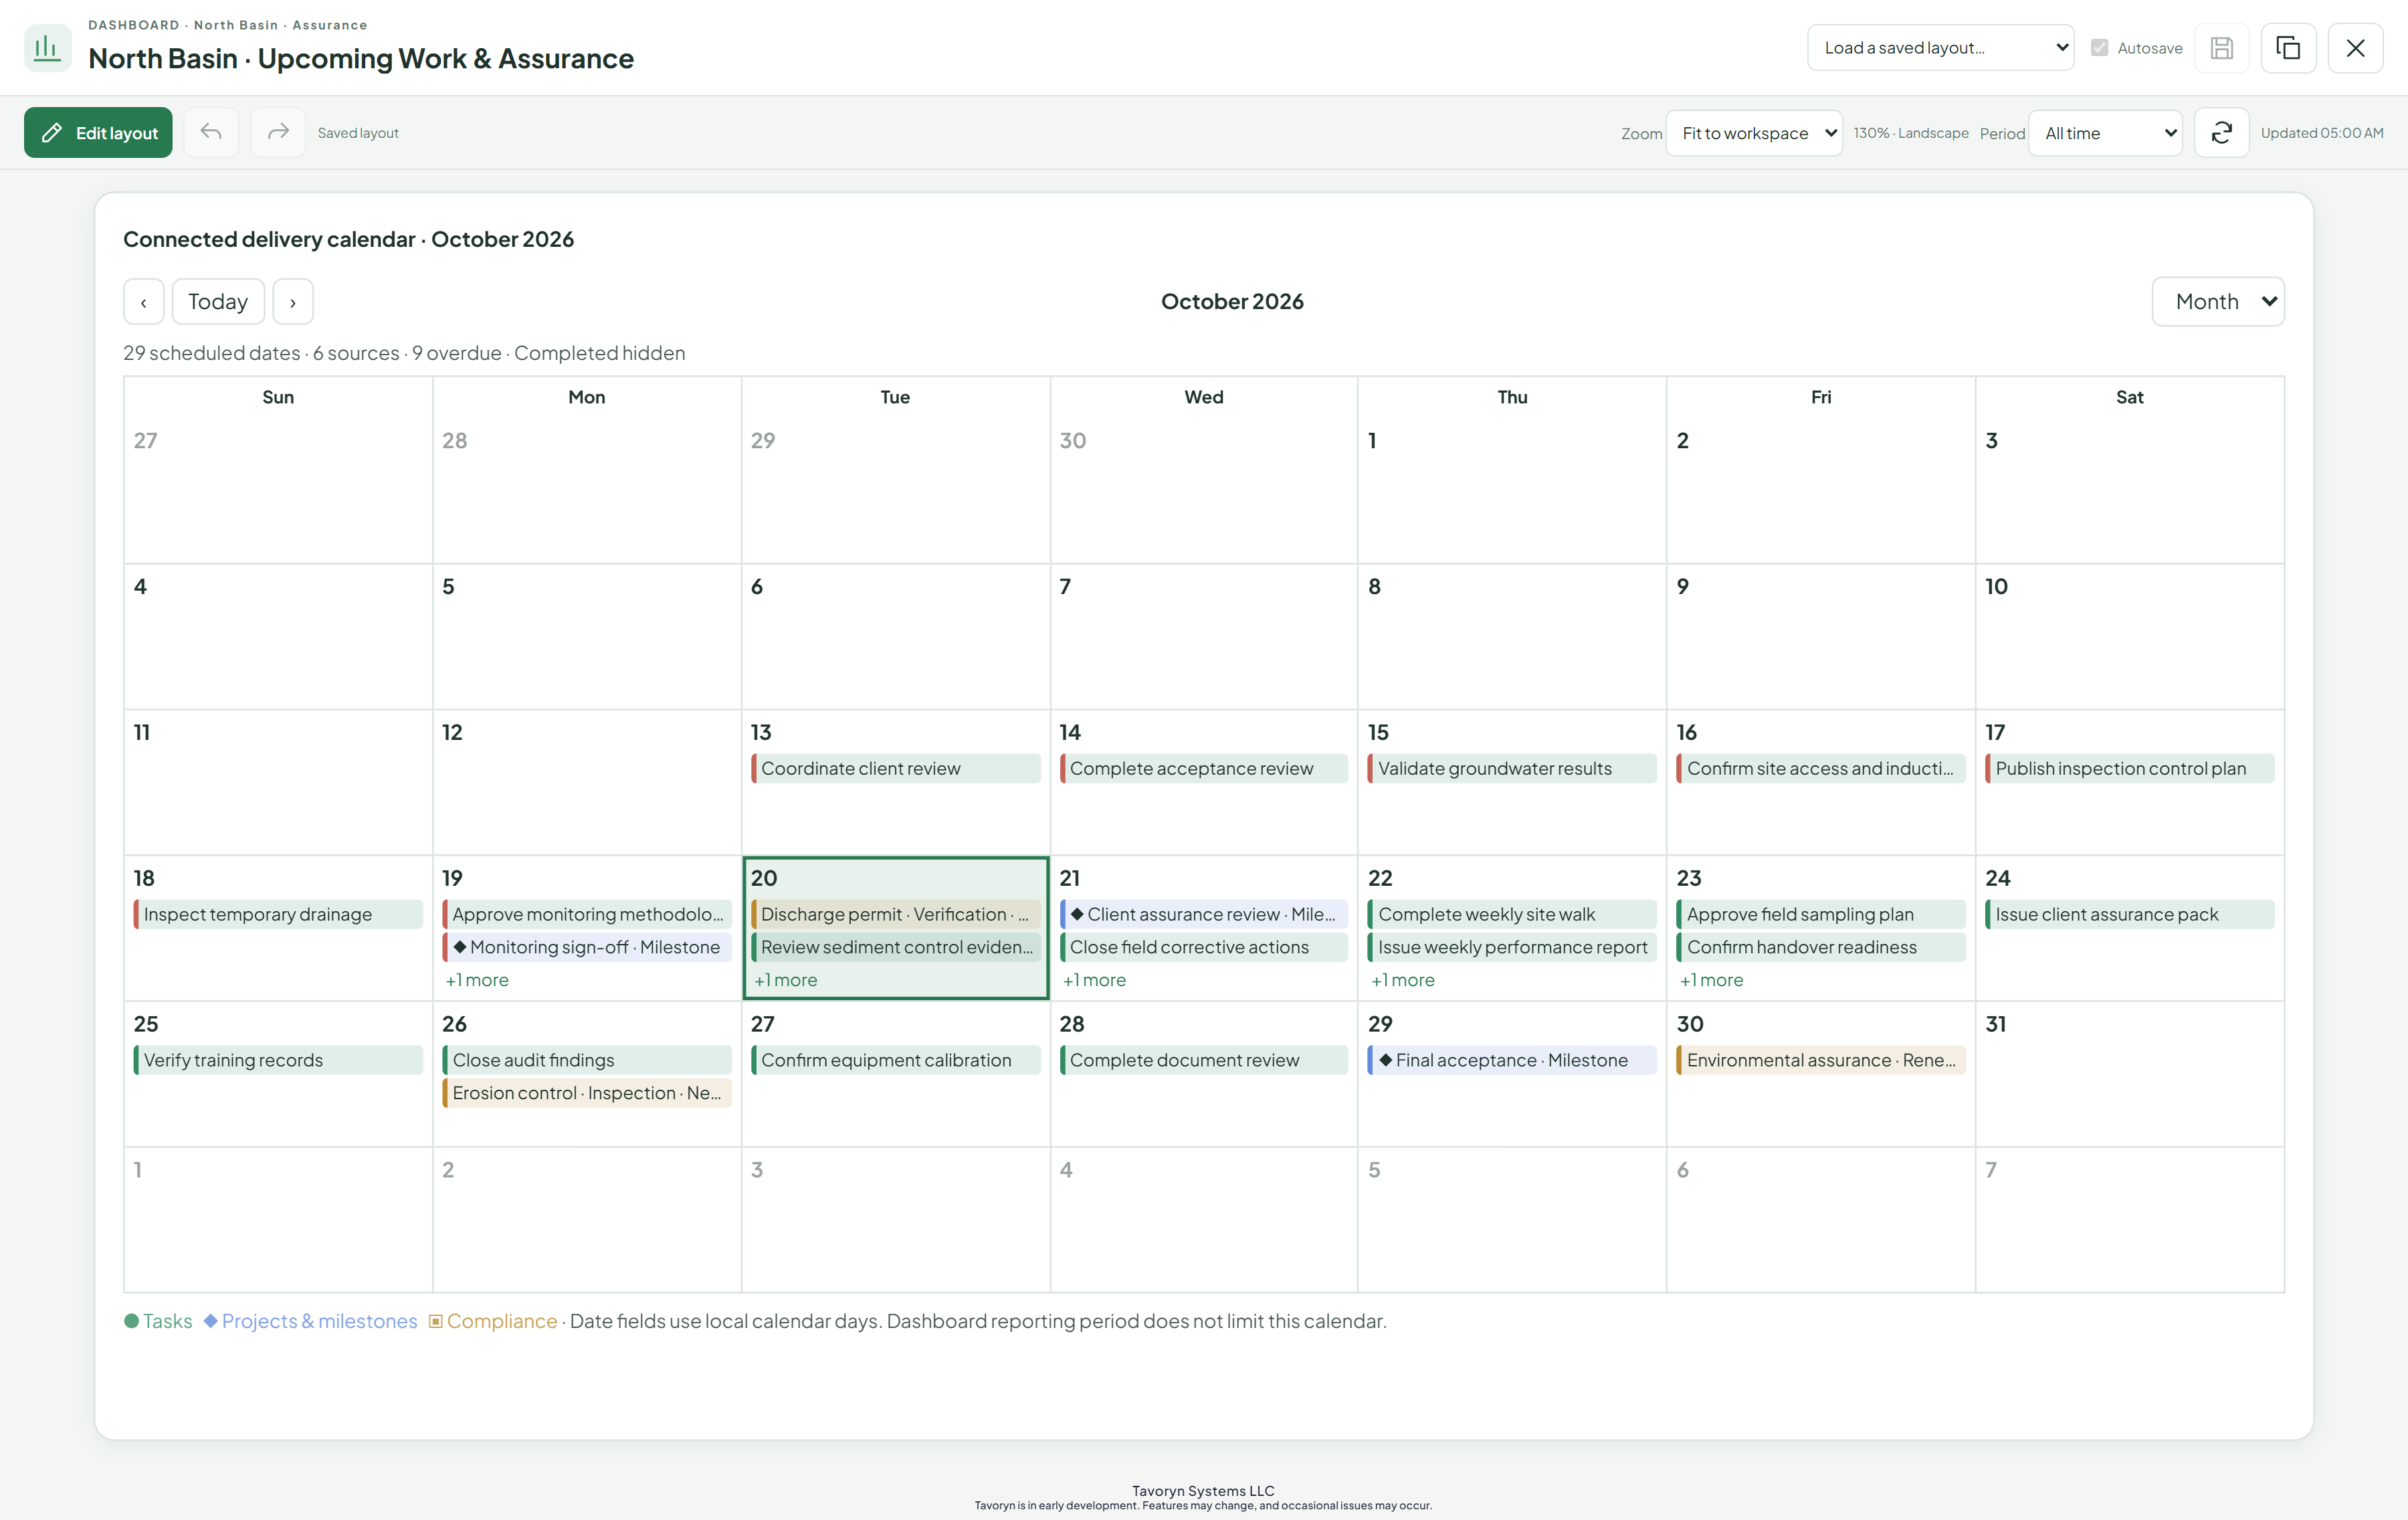
Task: Open the Close field corrective actions task
Action: (1204, 947)
